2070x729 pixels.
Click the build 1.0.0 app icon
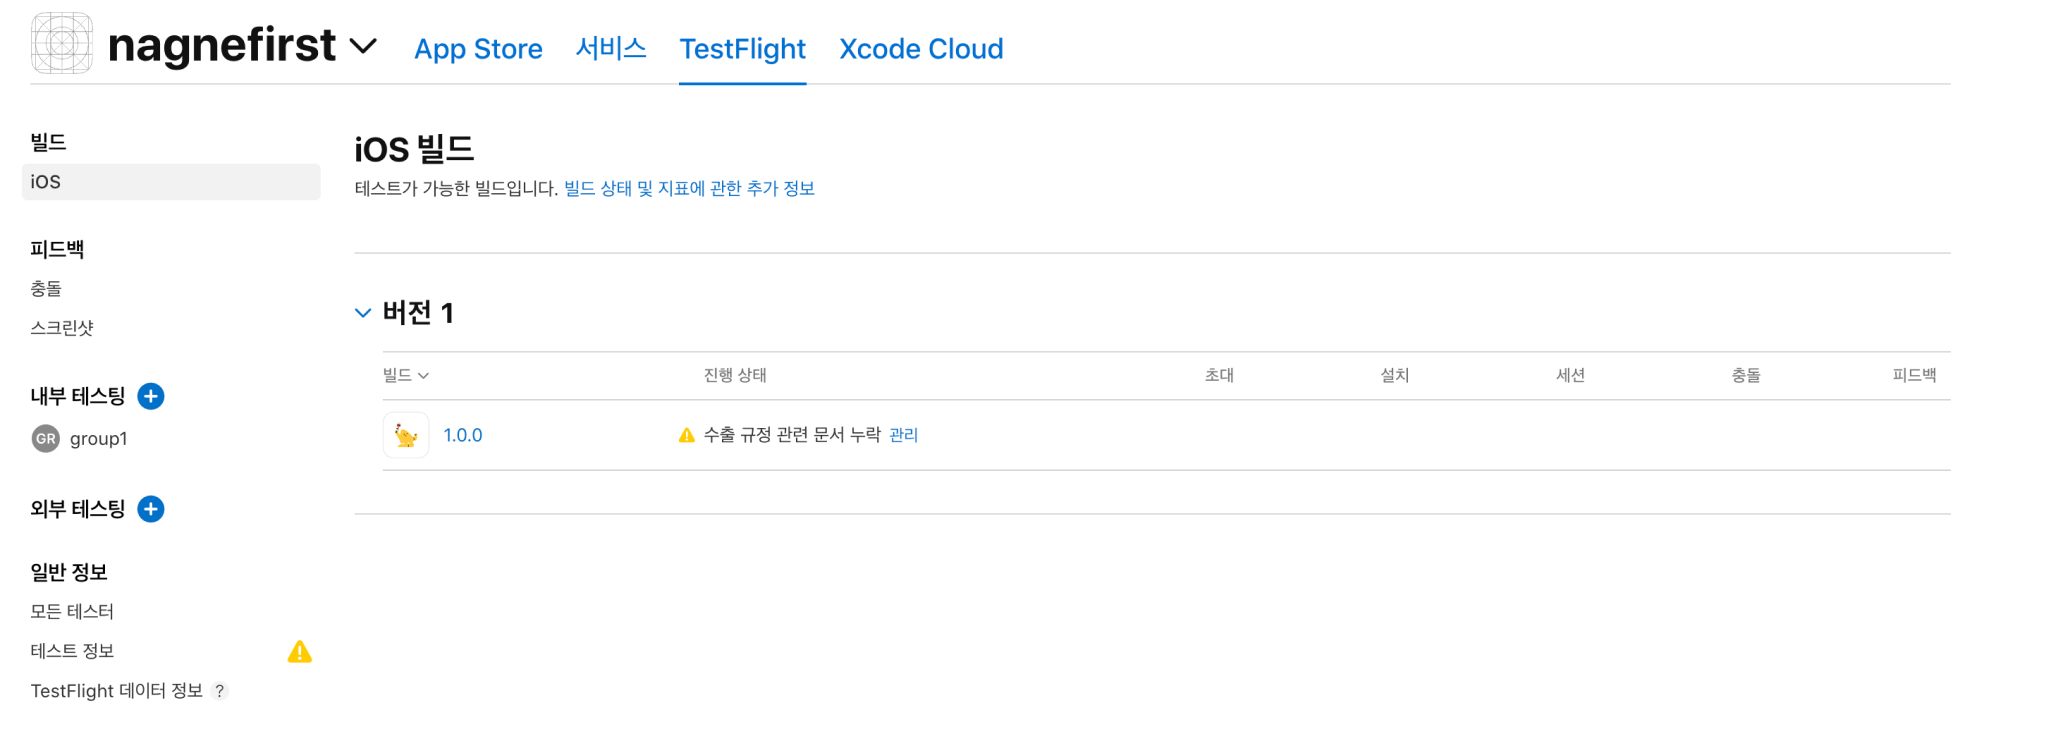coord(406,435)
